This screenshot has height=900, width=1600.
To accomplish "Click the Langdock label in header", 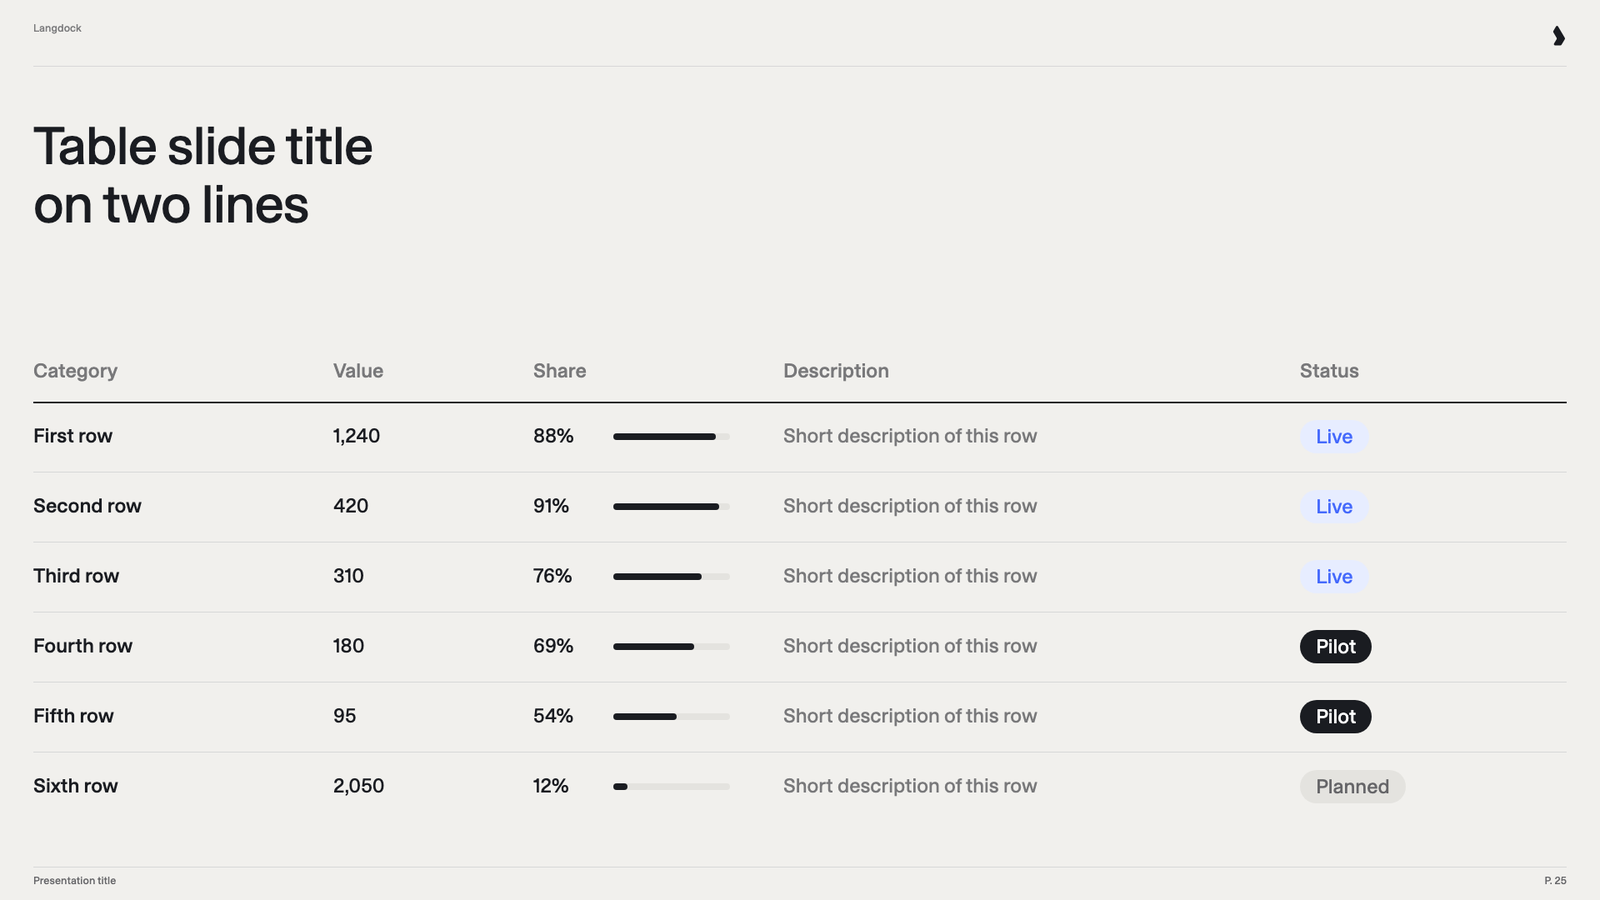I will [57, 28].
